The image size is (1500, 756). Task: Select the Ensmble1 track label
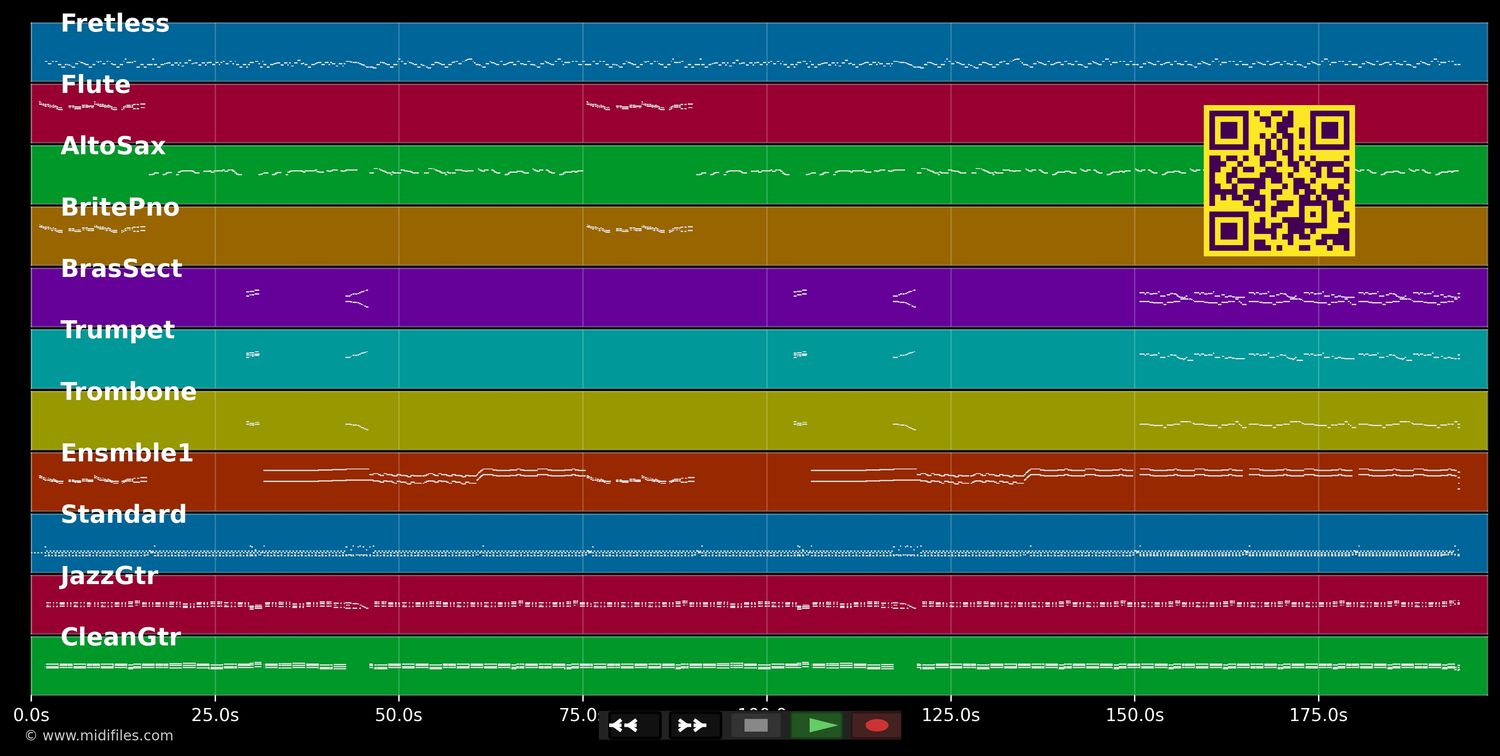coord(127,453)
